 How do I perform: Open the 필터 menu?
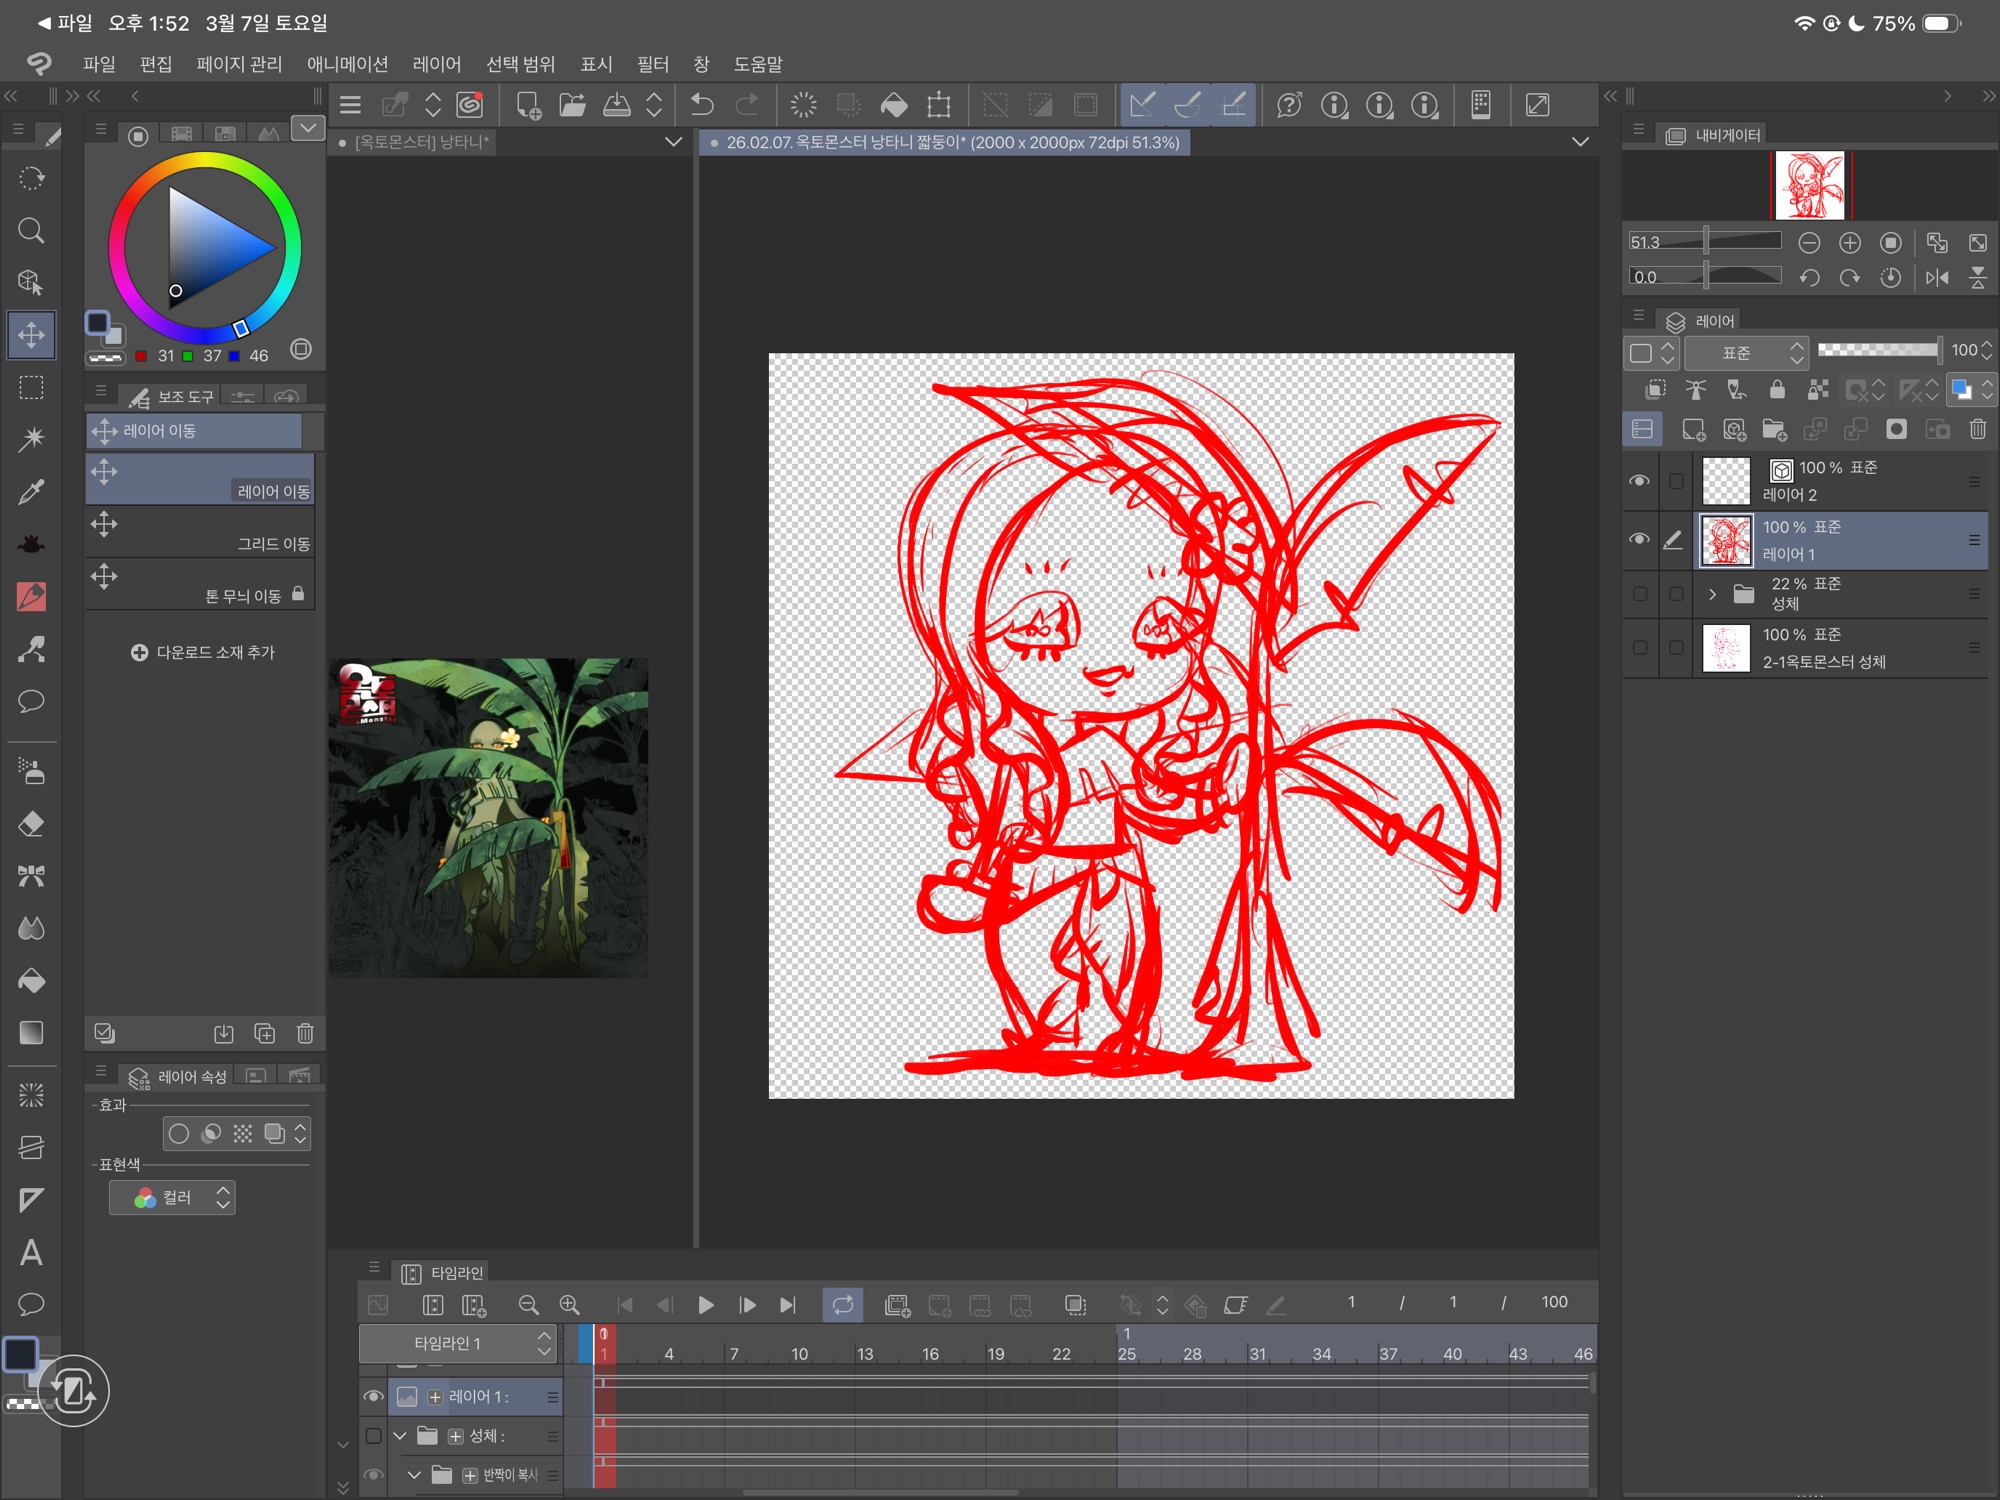652,64
